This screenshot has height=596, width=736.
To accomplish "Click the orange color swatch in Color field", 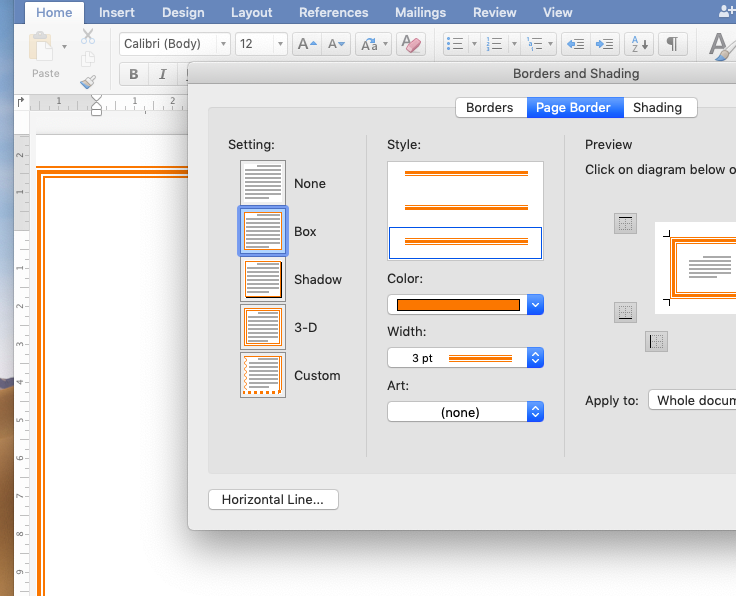I will [458, 305].
